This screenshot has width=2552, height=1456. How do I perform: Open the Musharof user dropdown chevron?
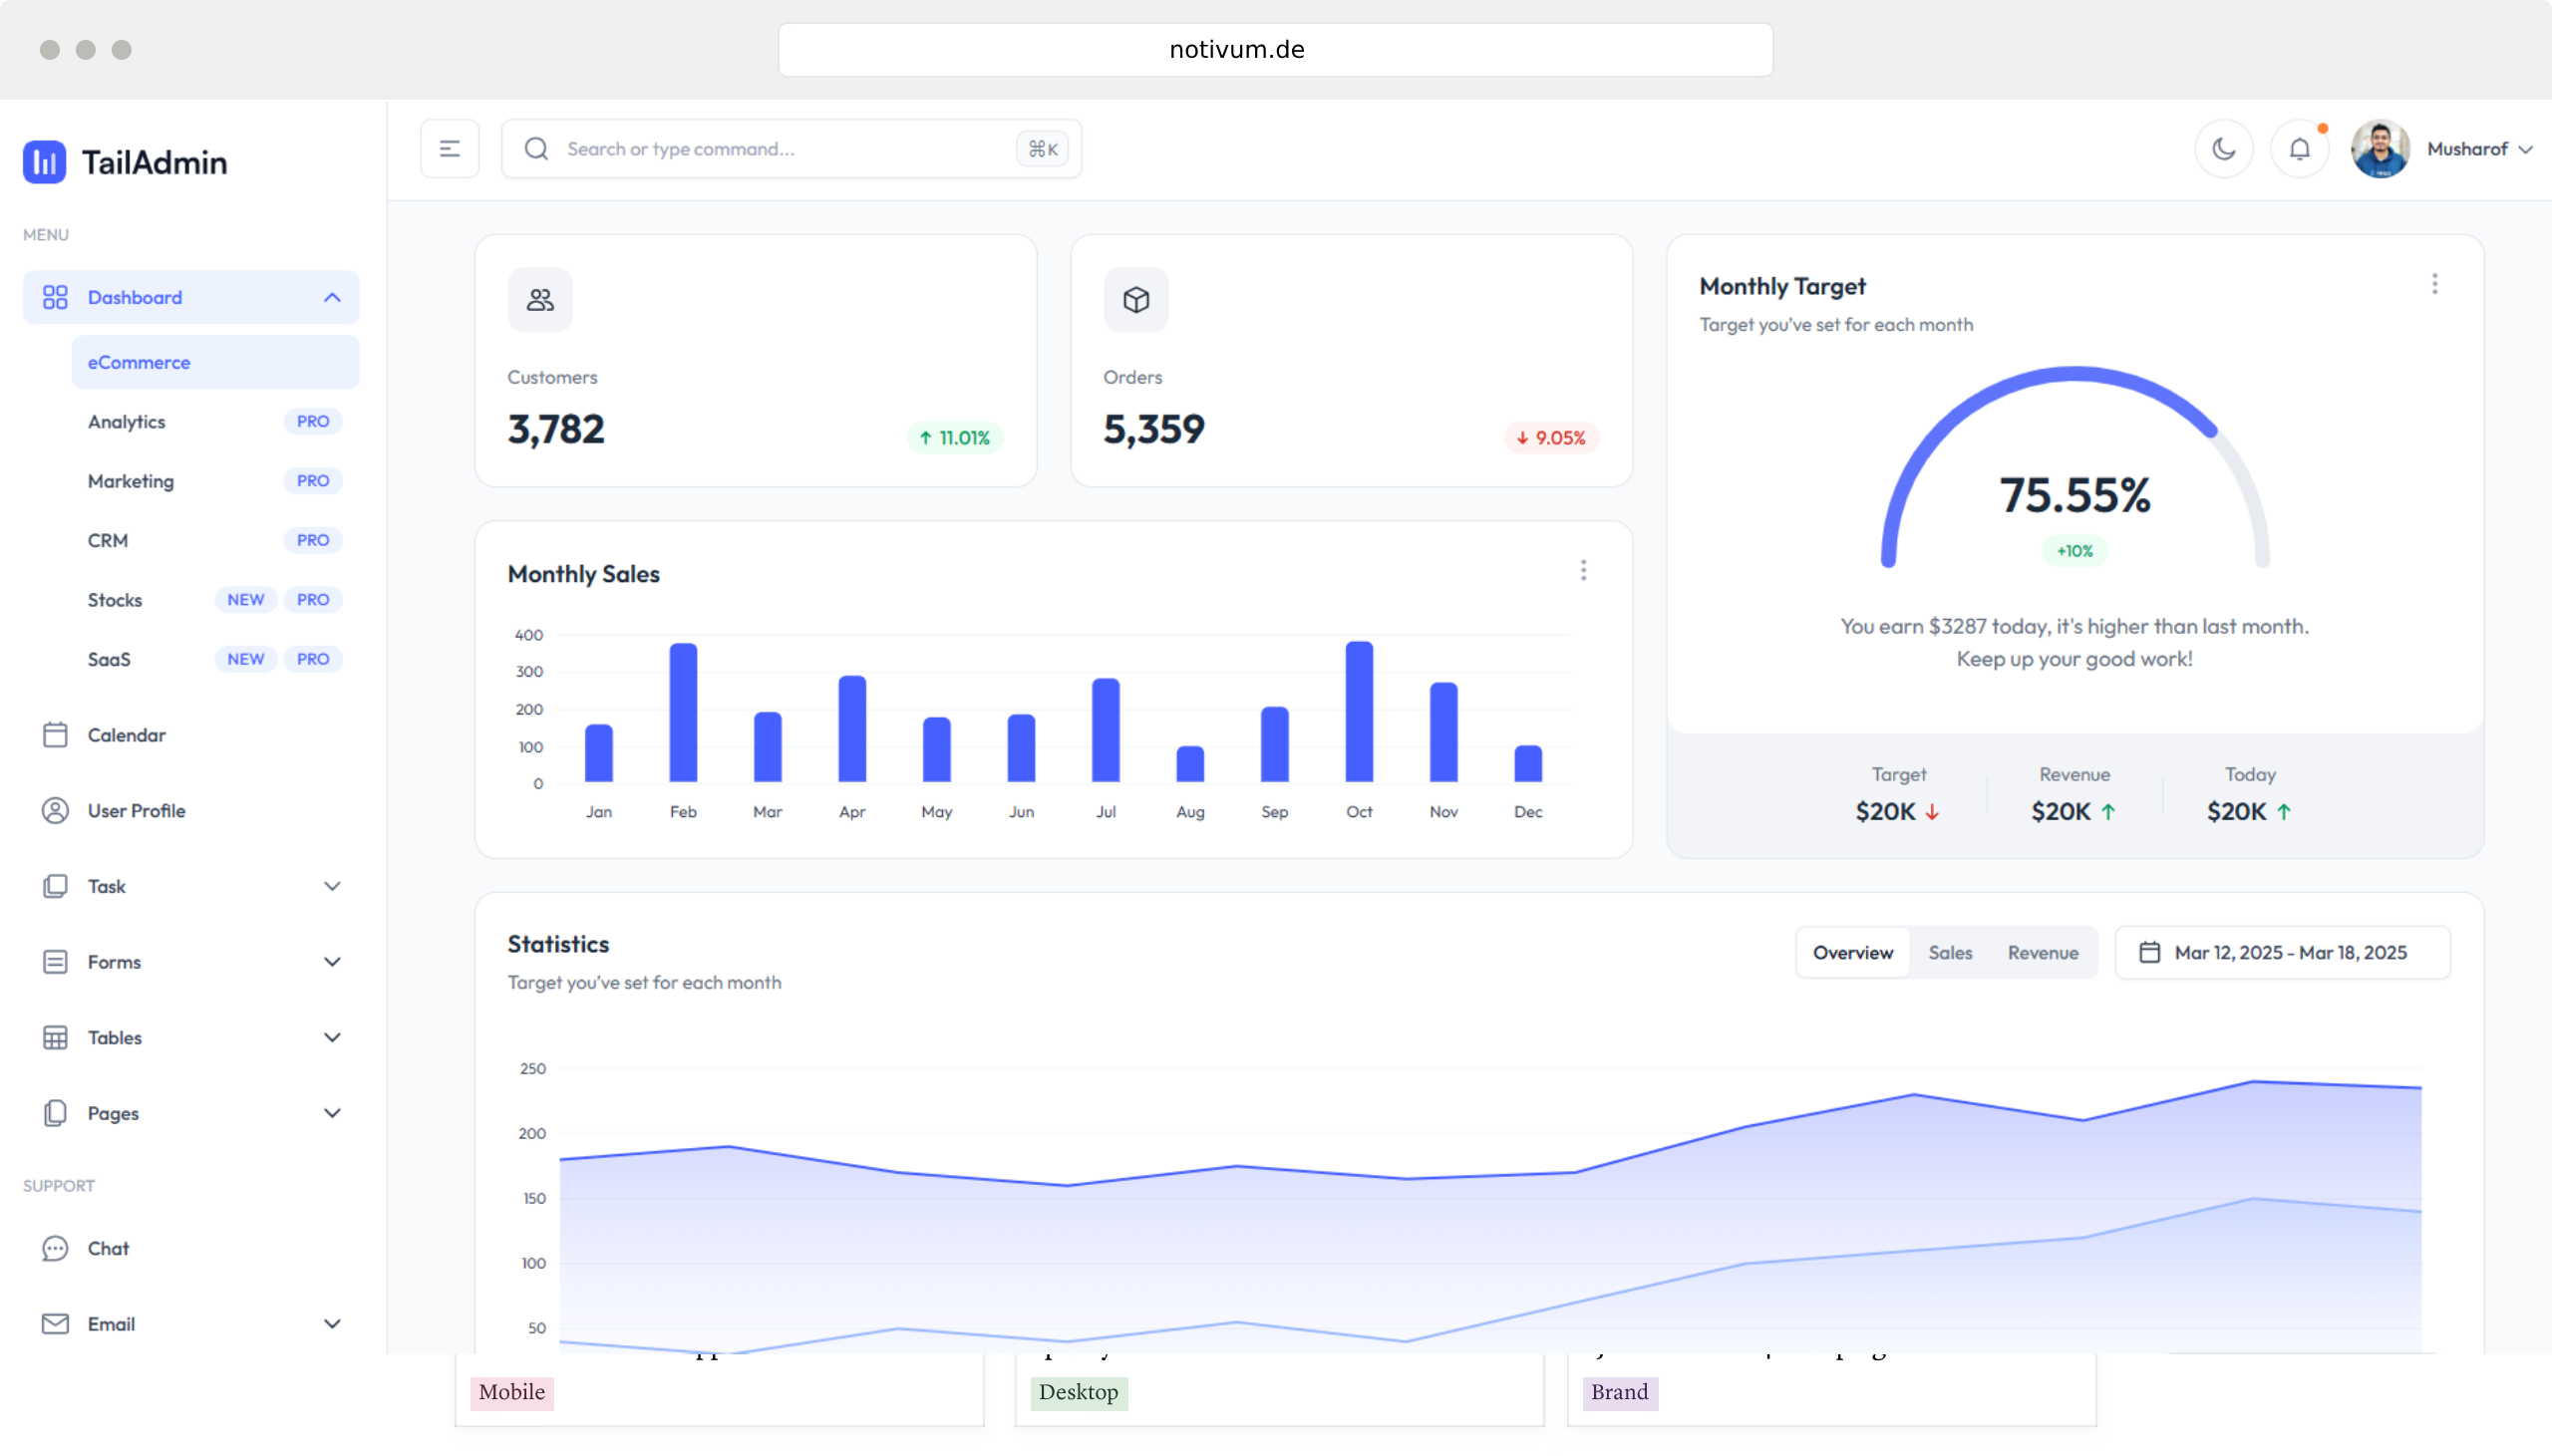2526,150
